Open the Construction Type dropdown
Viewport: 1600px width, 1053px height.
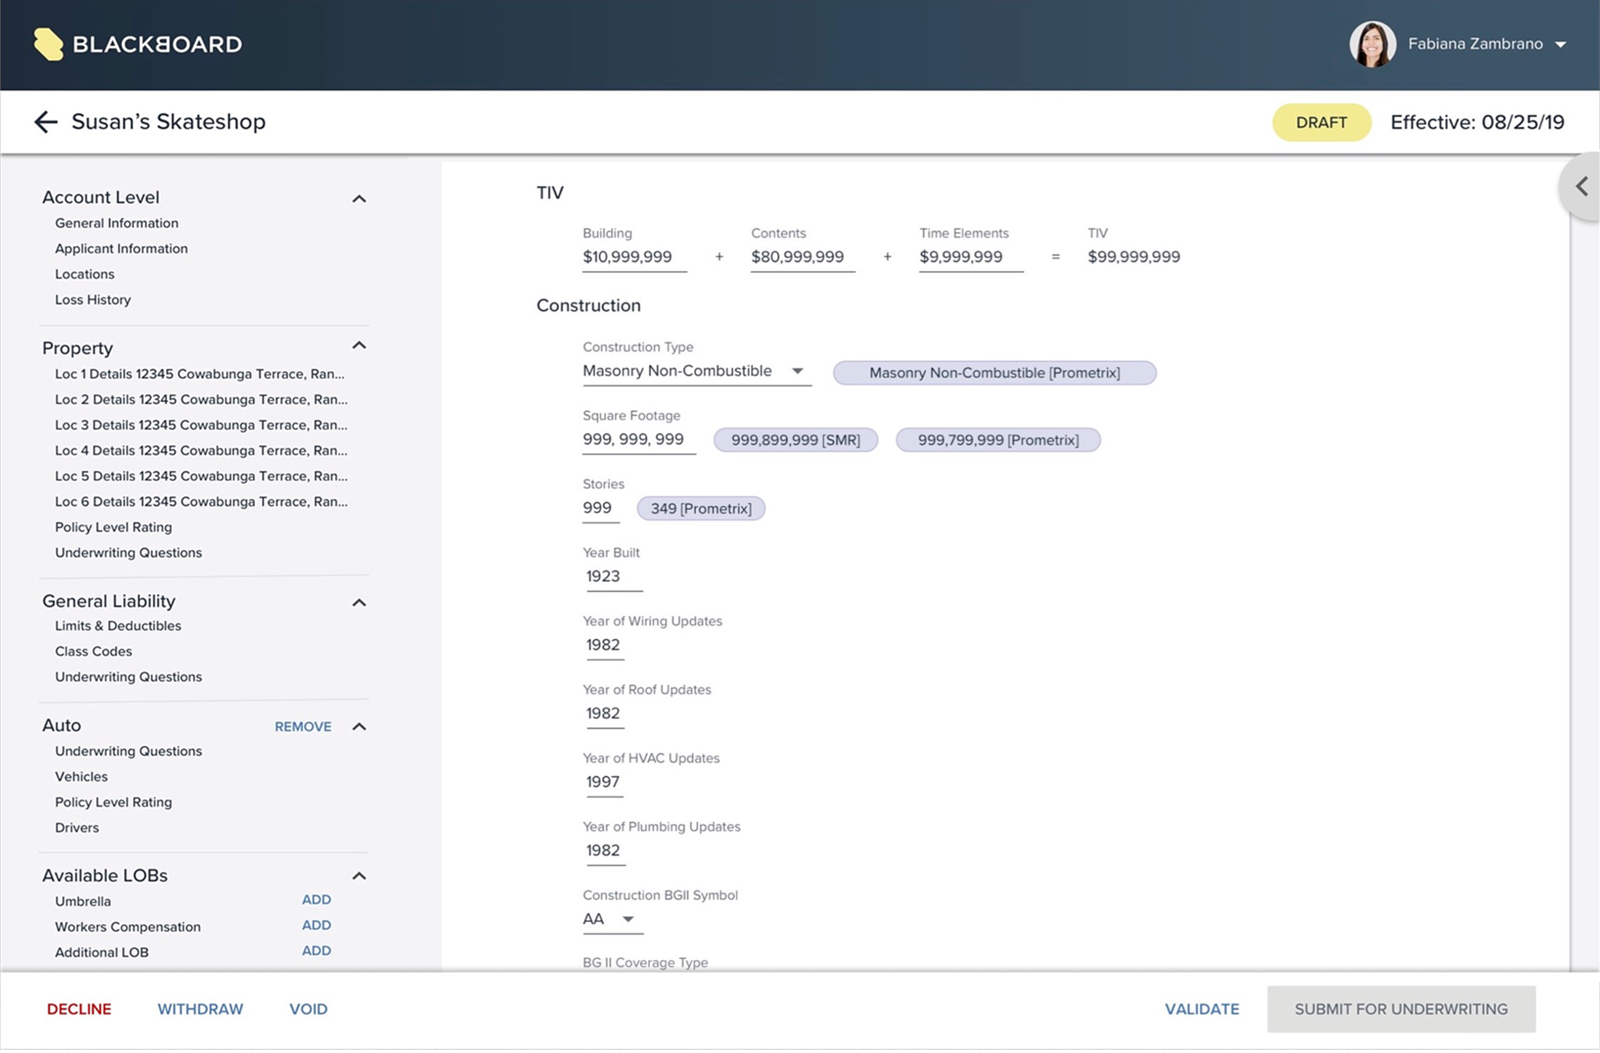coord(798,371)
